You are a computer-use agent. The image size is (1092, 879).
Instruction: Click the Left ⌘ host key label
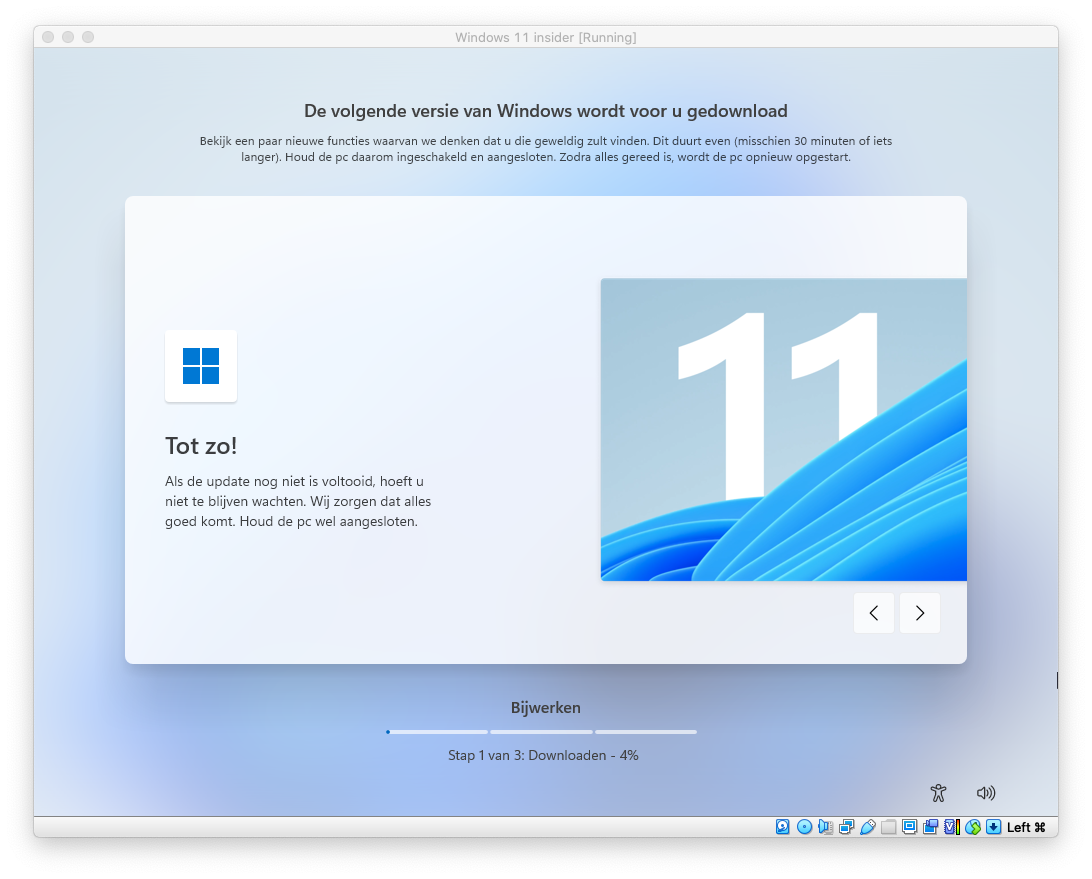[x=1026, y=827]
